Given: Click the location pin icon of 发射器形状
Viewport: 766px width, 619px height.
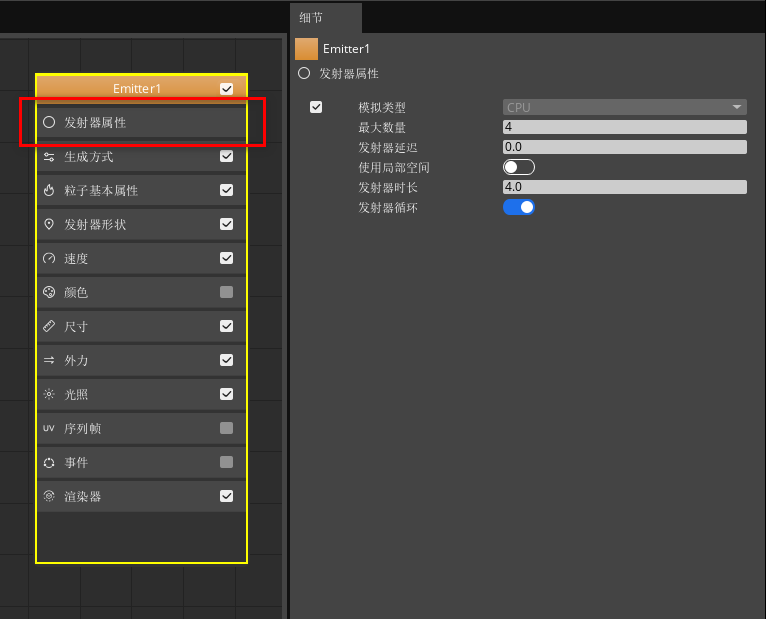Looking at the screenshot, I should pyautogui.click(x=49, y=224).
